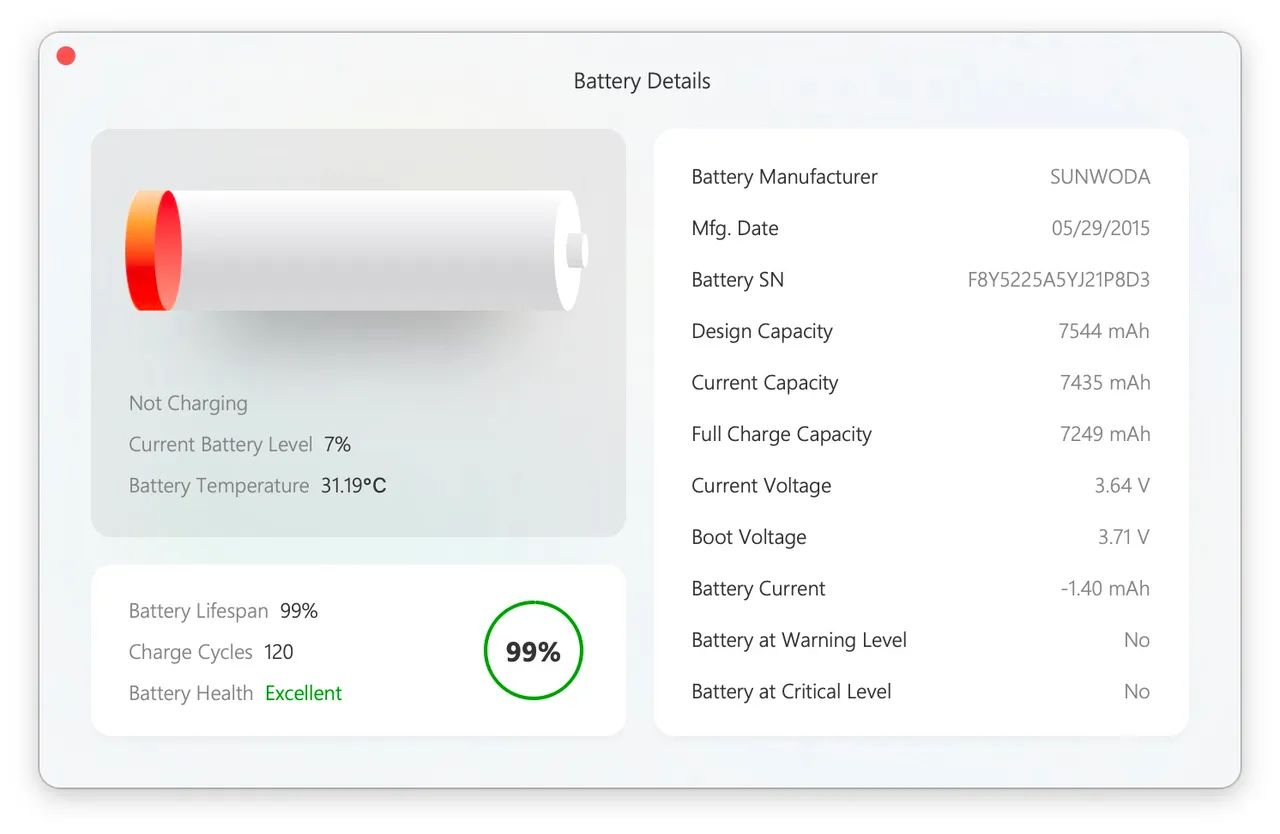
Task: Click the 99% circular lifespan gauge
Action: [x=533, y=651]
